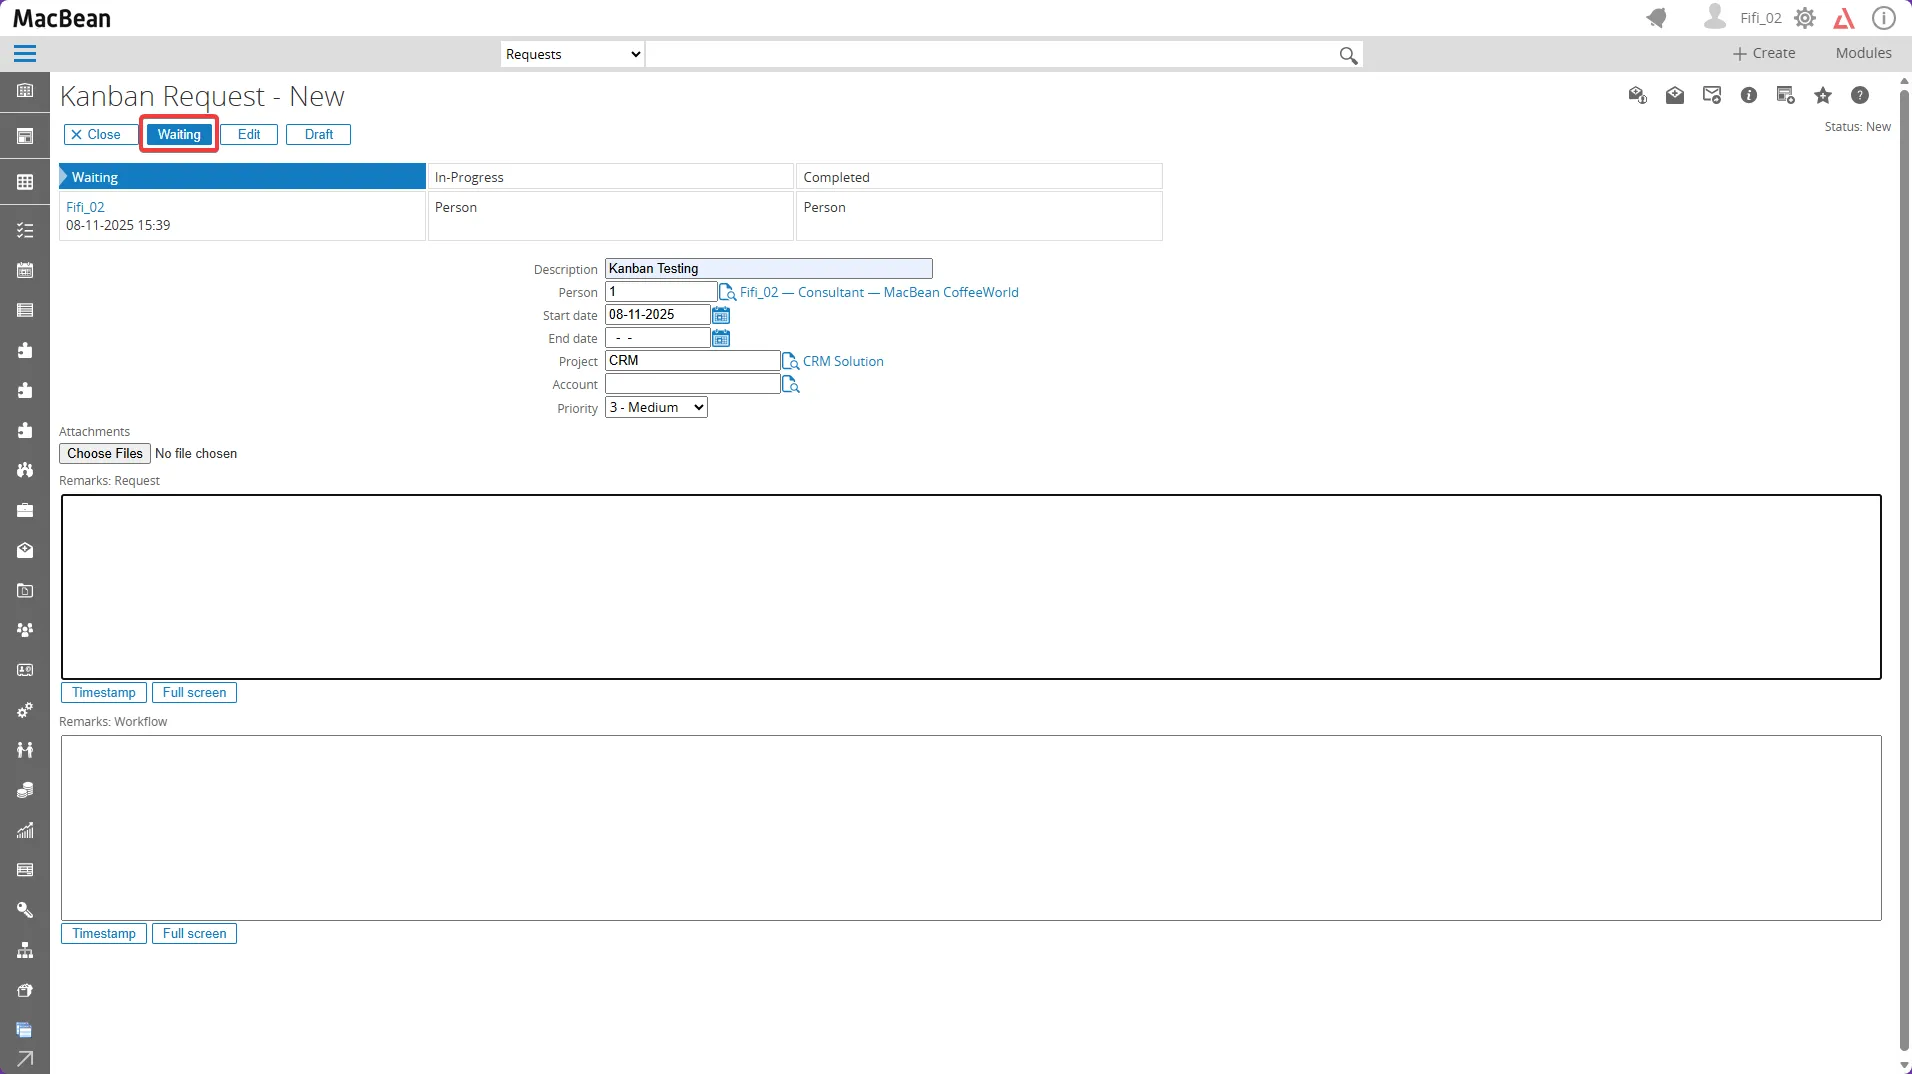Open the gears settings icon in sidebar

(x=25, y=710)
